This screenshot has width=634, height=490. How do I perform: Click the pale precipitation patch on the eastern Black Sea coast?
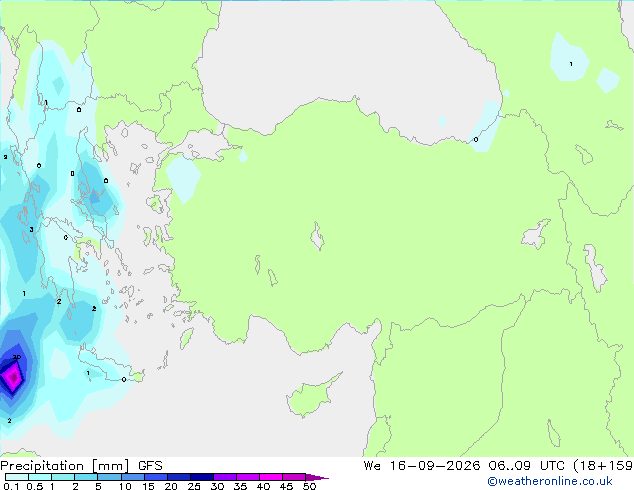pyautogui.click(x=484, y=127)
